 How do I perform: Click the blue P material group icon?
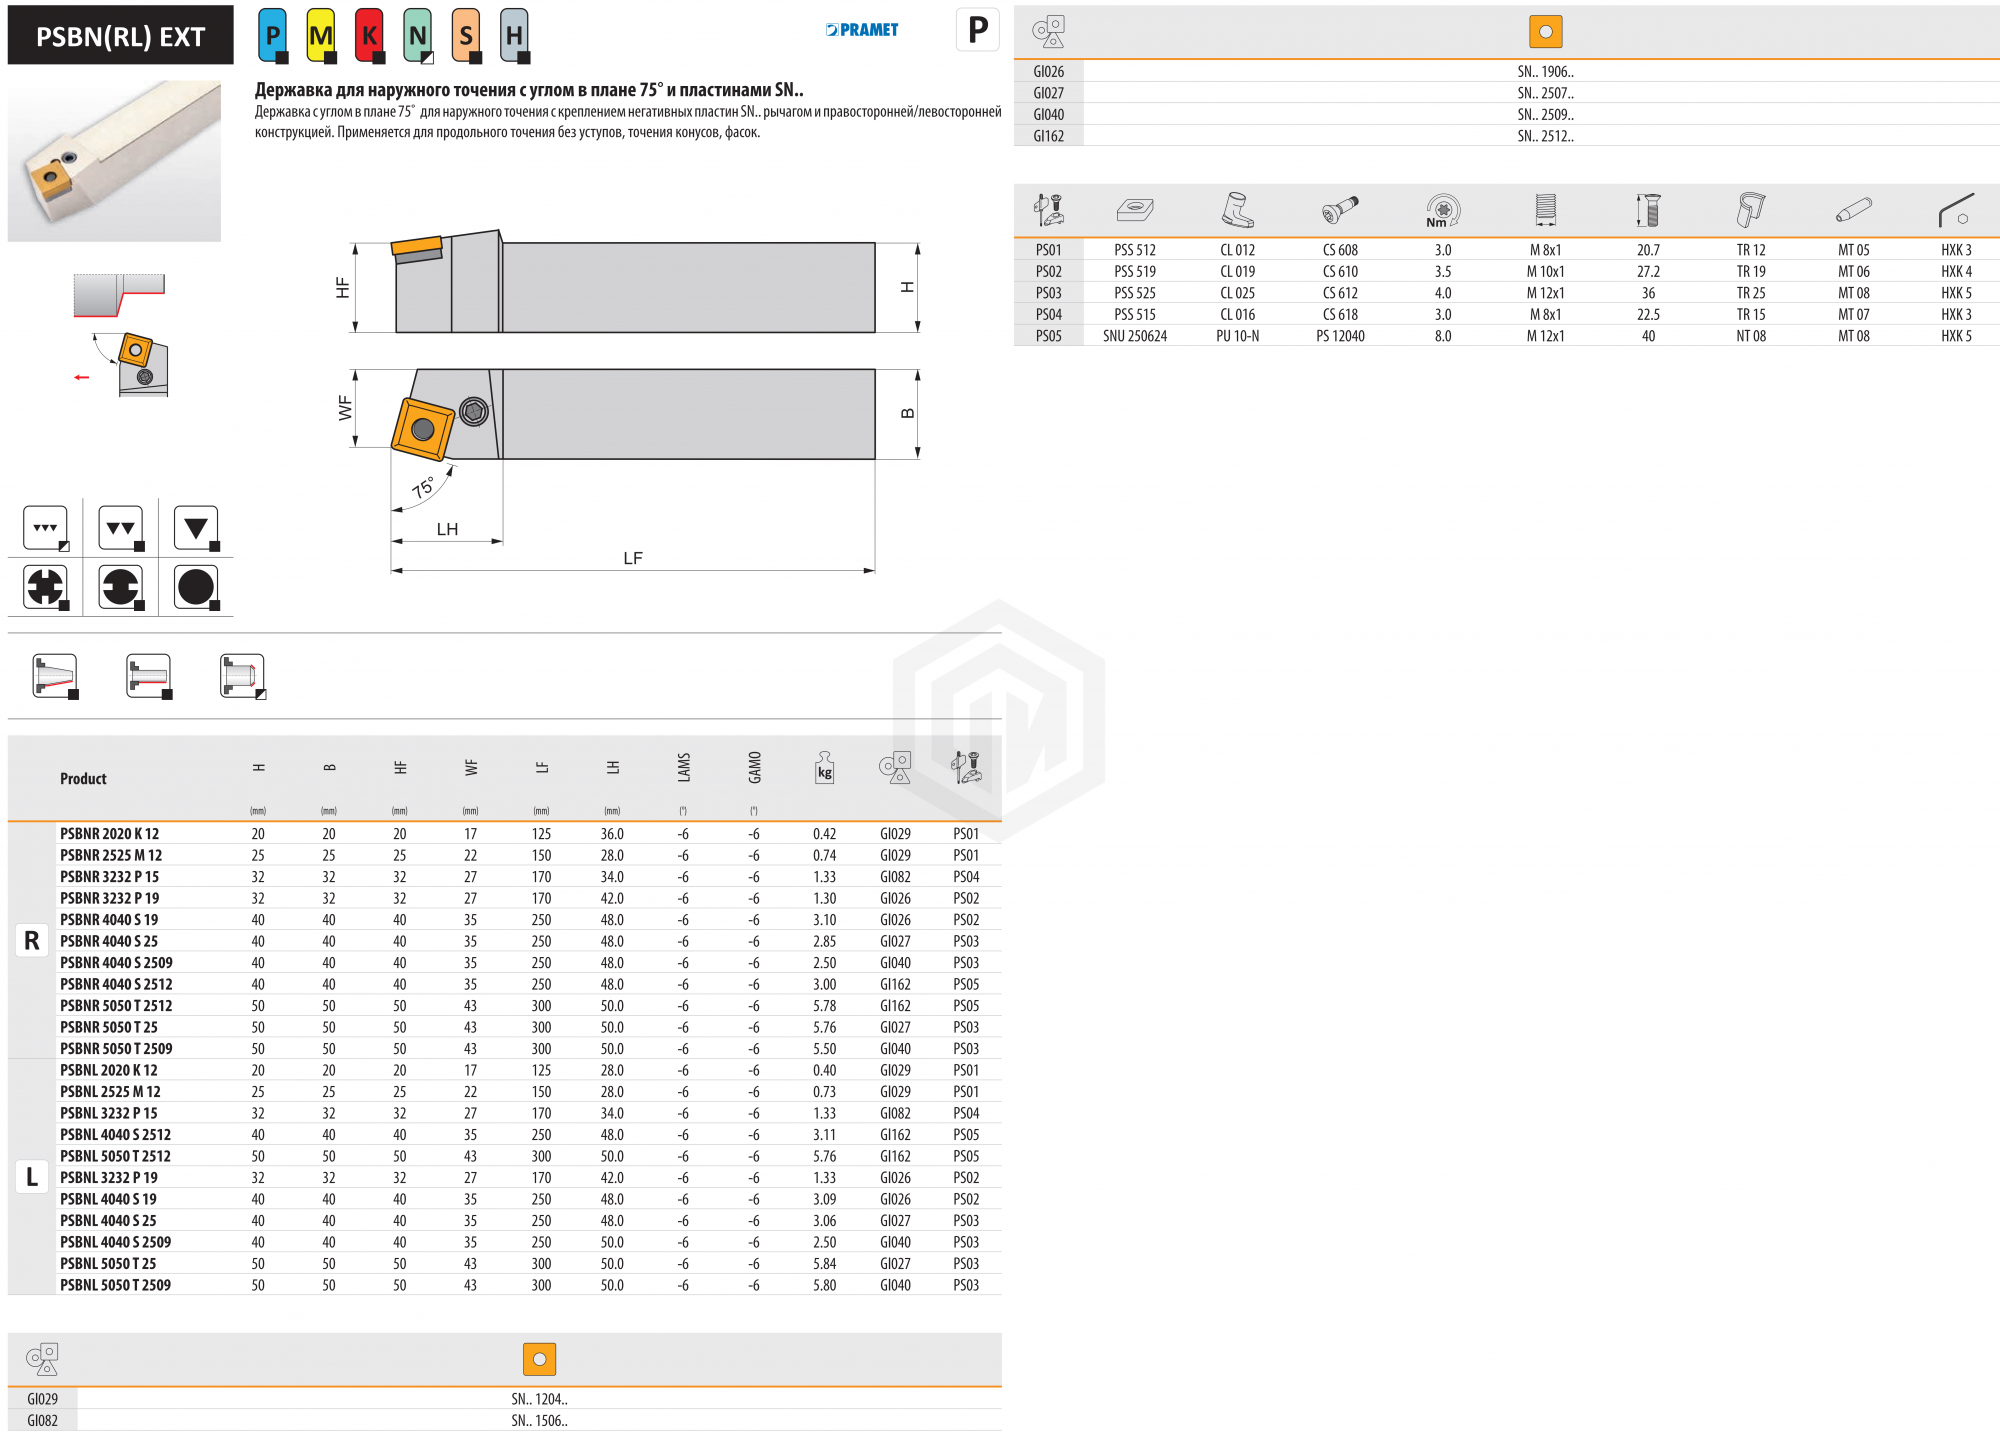pyautogui.click(x=272, y=35)
